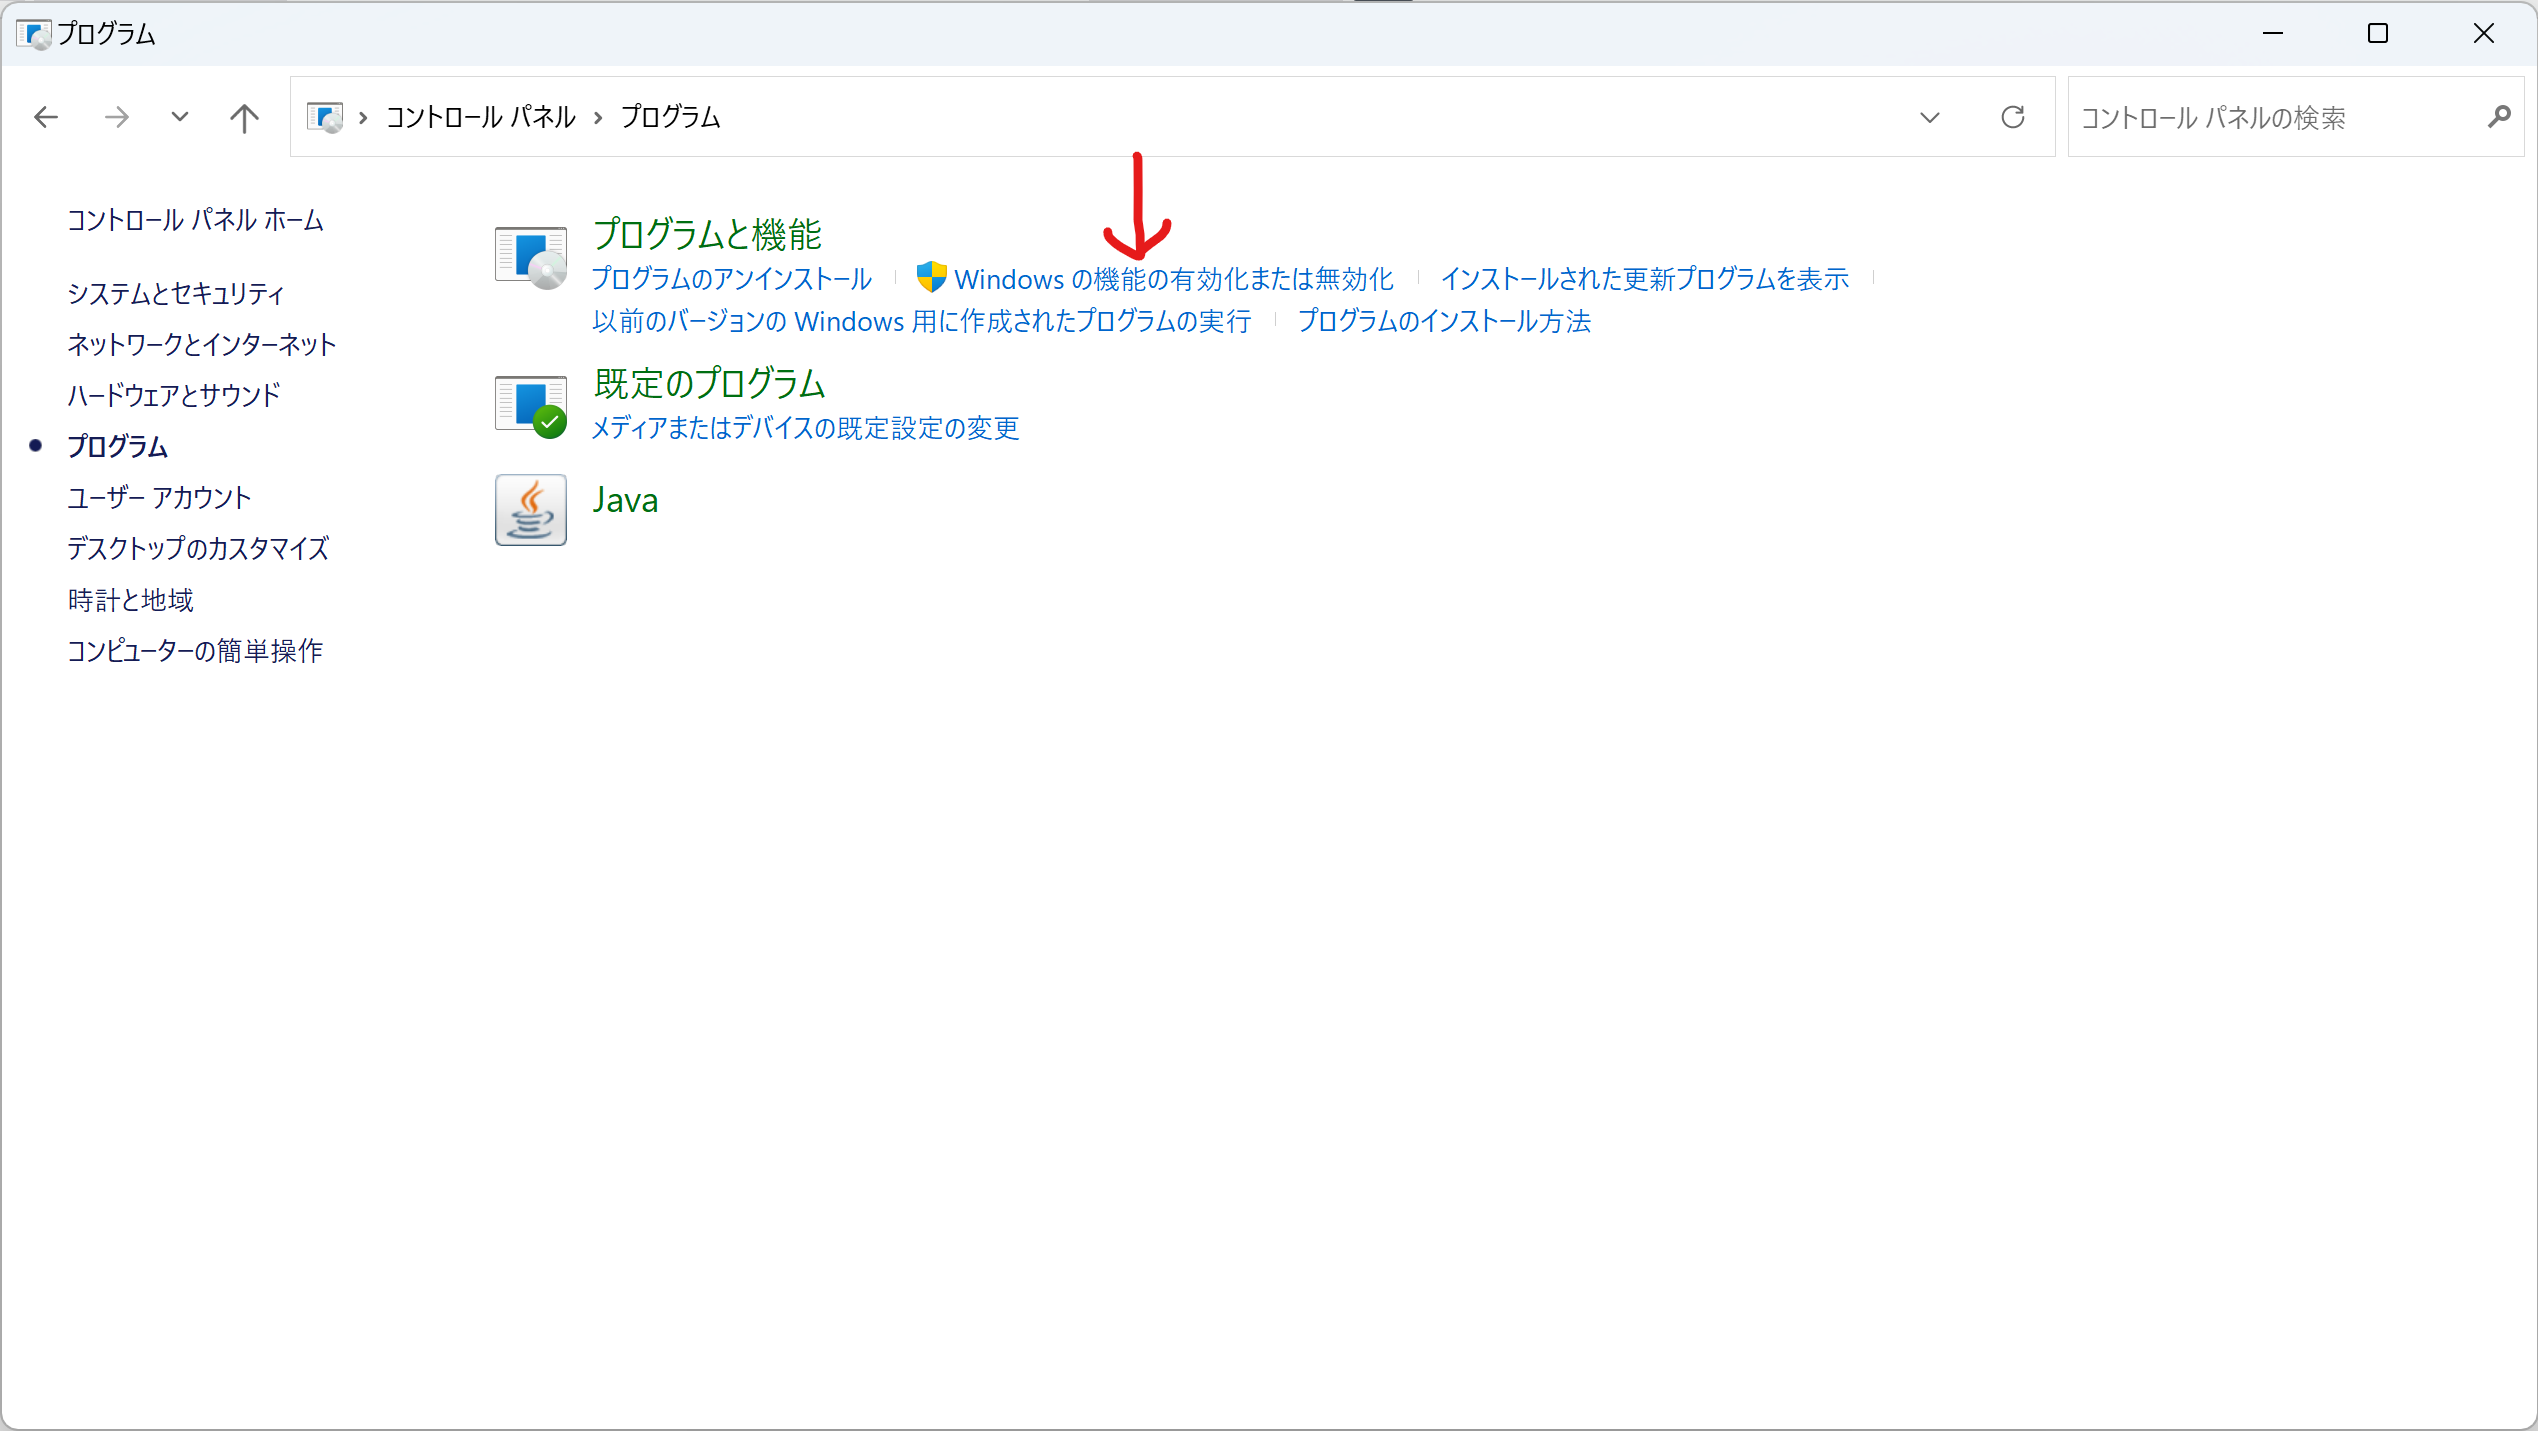Viewport: 2538px width, 1431px height.
Task: Click the Java heading link
Action: click(x=625, y=500)
